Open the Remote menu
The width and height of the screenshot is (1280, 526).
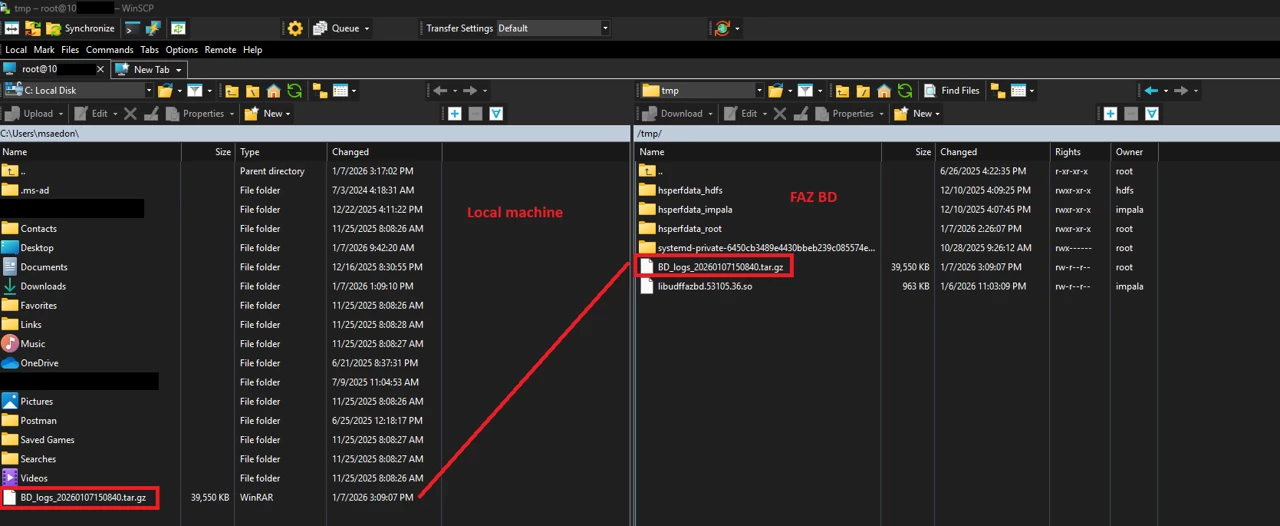[220, 49]
